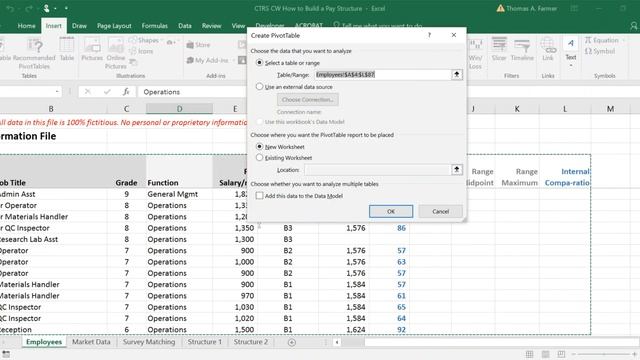The height and width of the screenshot is (360, 640).
Task: Confirm the PivotTable dialog with OK
Action: click(x=391, y=211)
